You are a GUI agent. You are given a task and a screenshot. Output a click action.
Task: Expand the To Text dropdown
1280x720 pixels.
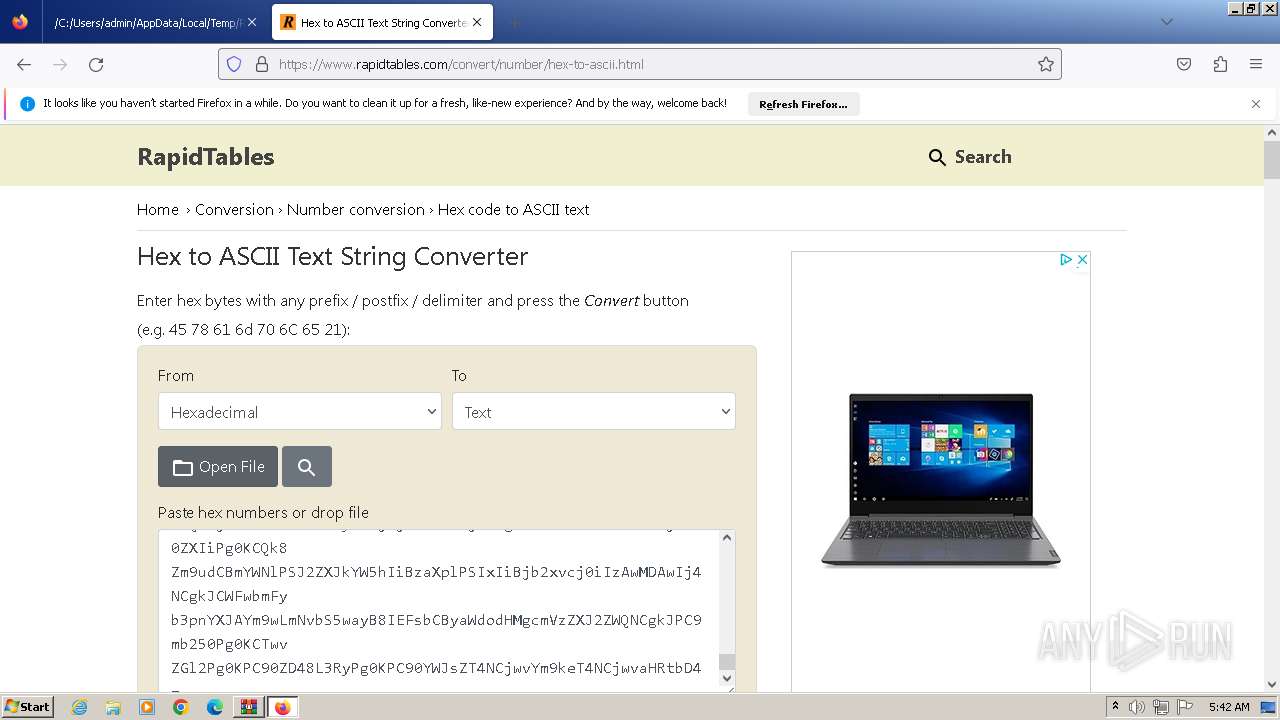coord(594,412)
